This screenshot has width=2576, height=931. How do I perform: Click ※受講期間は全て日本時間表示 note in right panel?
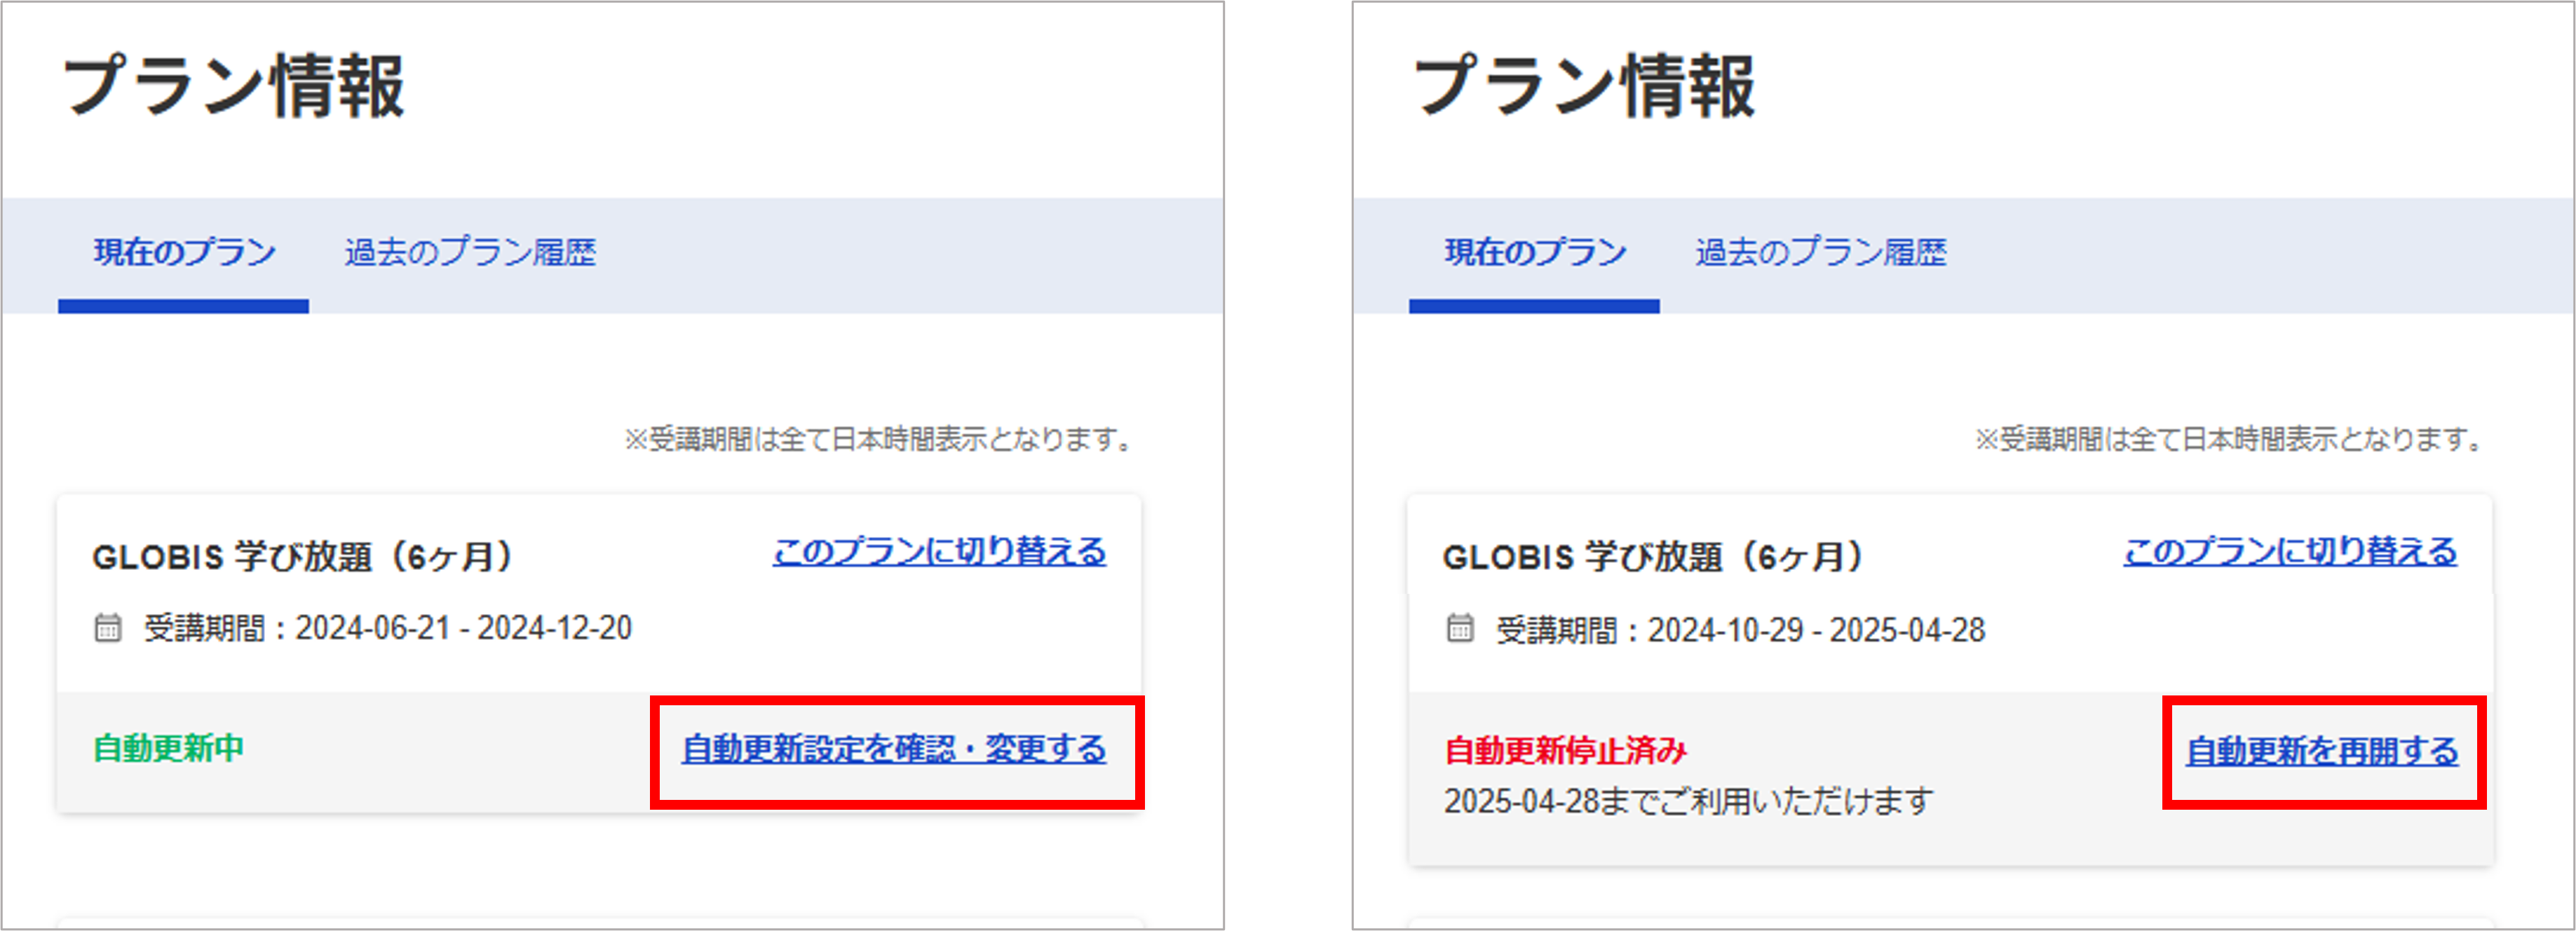tap(2232, 439)
